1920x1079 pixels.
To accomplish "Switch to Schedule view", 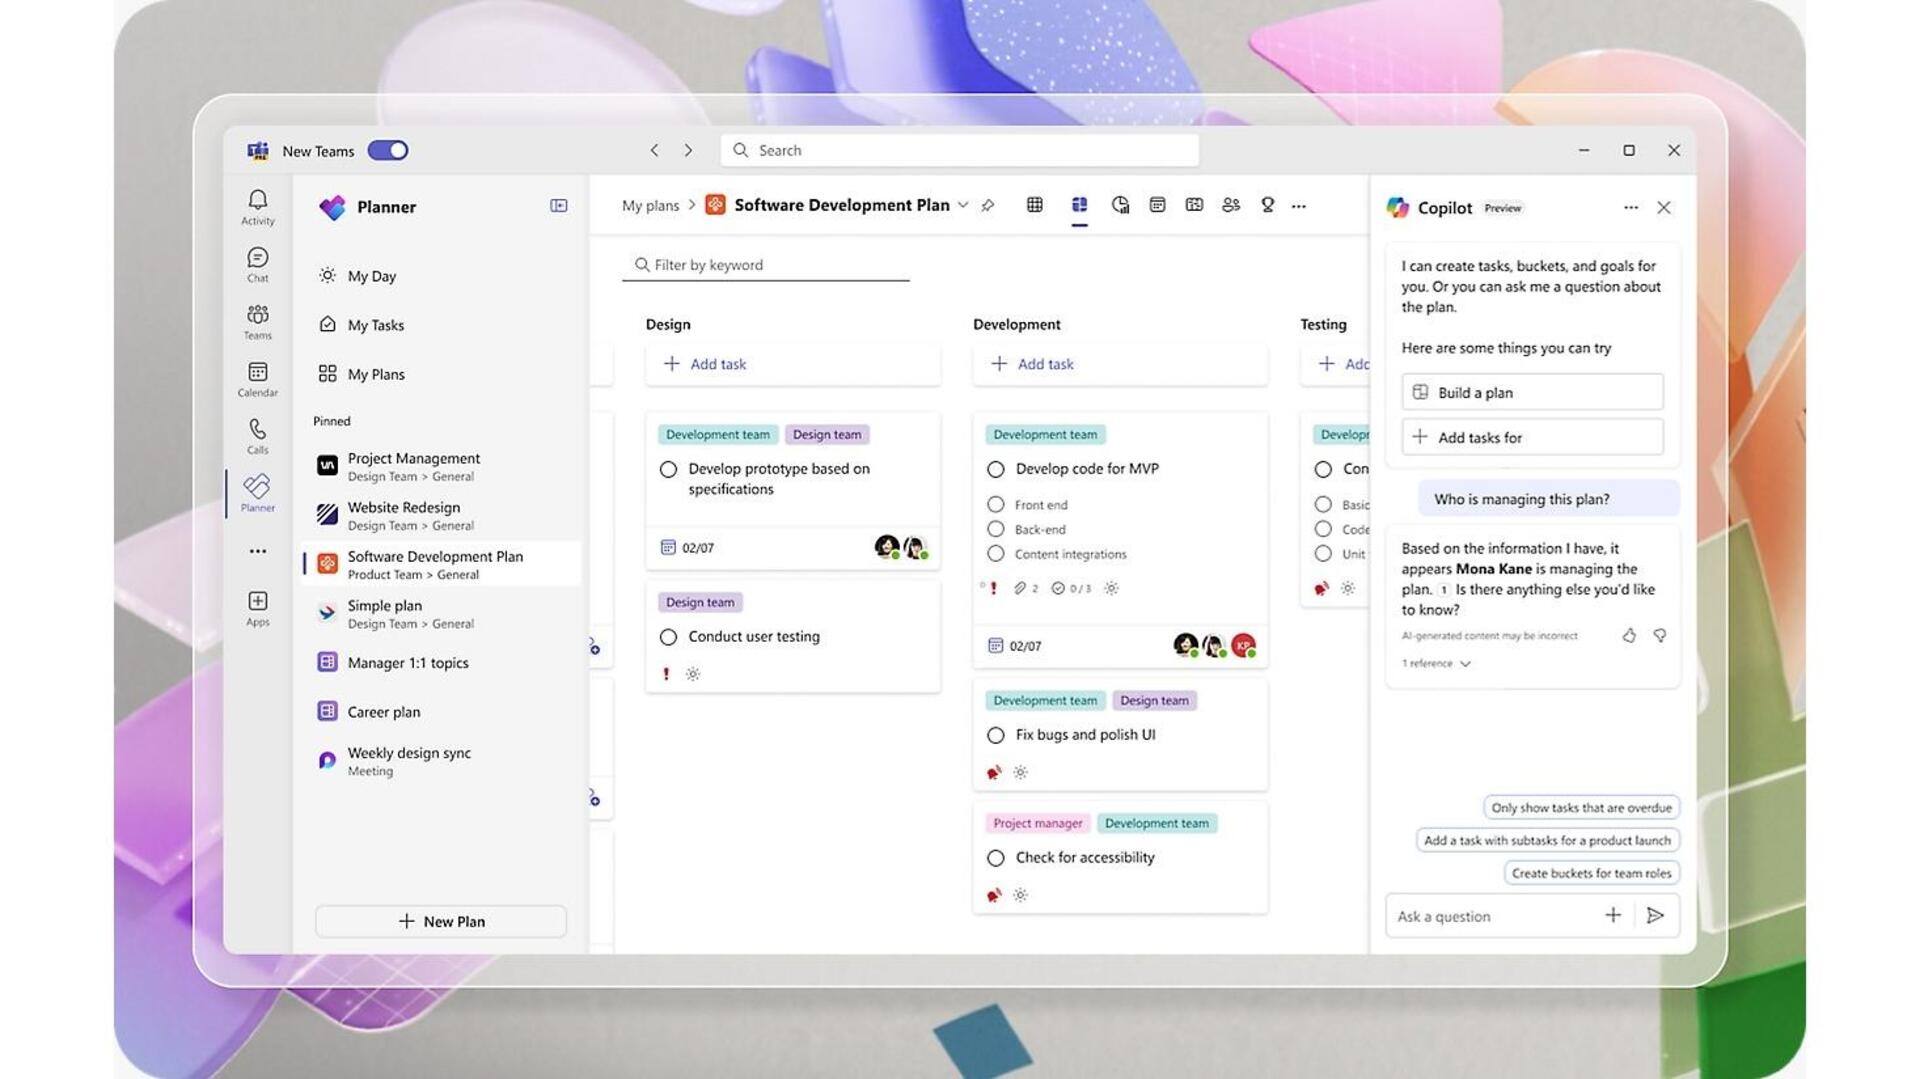I will coord(1157,205).
